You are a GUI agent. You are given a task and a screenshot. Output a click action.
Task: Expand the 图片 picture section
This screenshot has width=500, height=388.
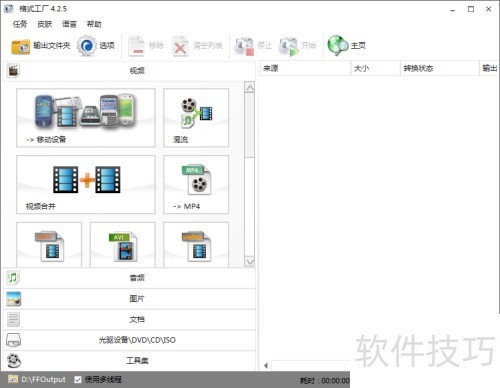tap(129, 299)
